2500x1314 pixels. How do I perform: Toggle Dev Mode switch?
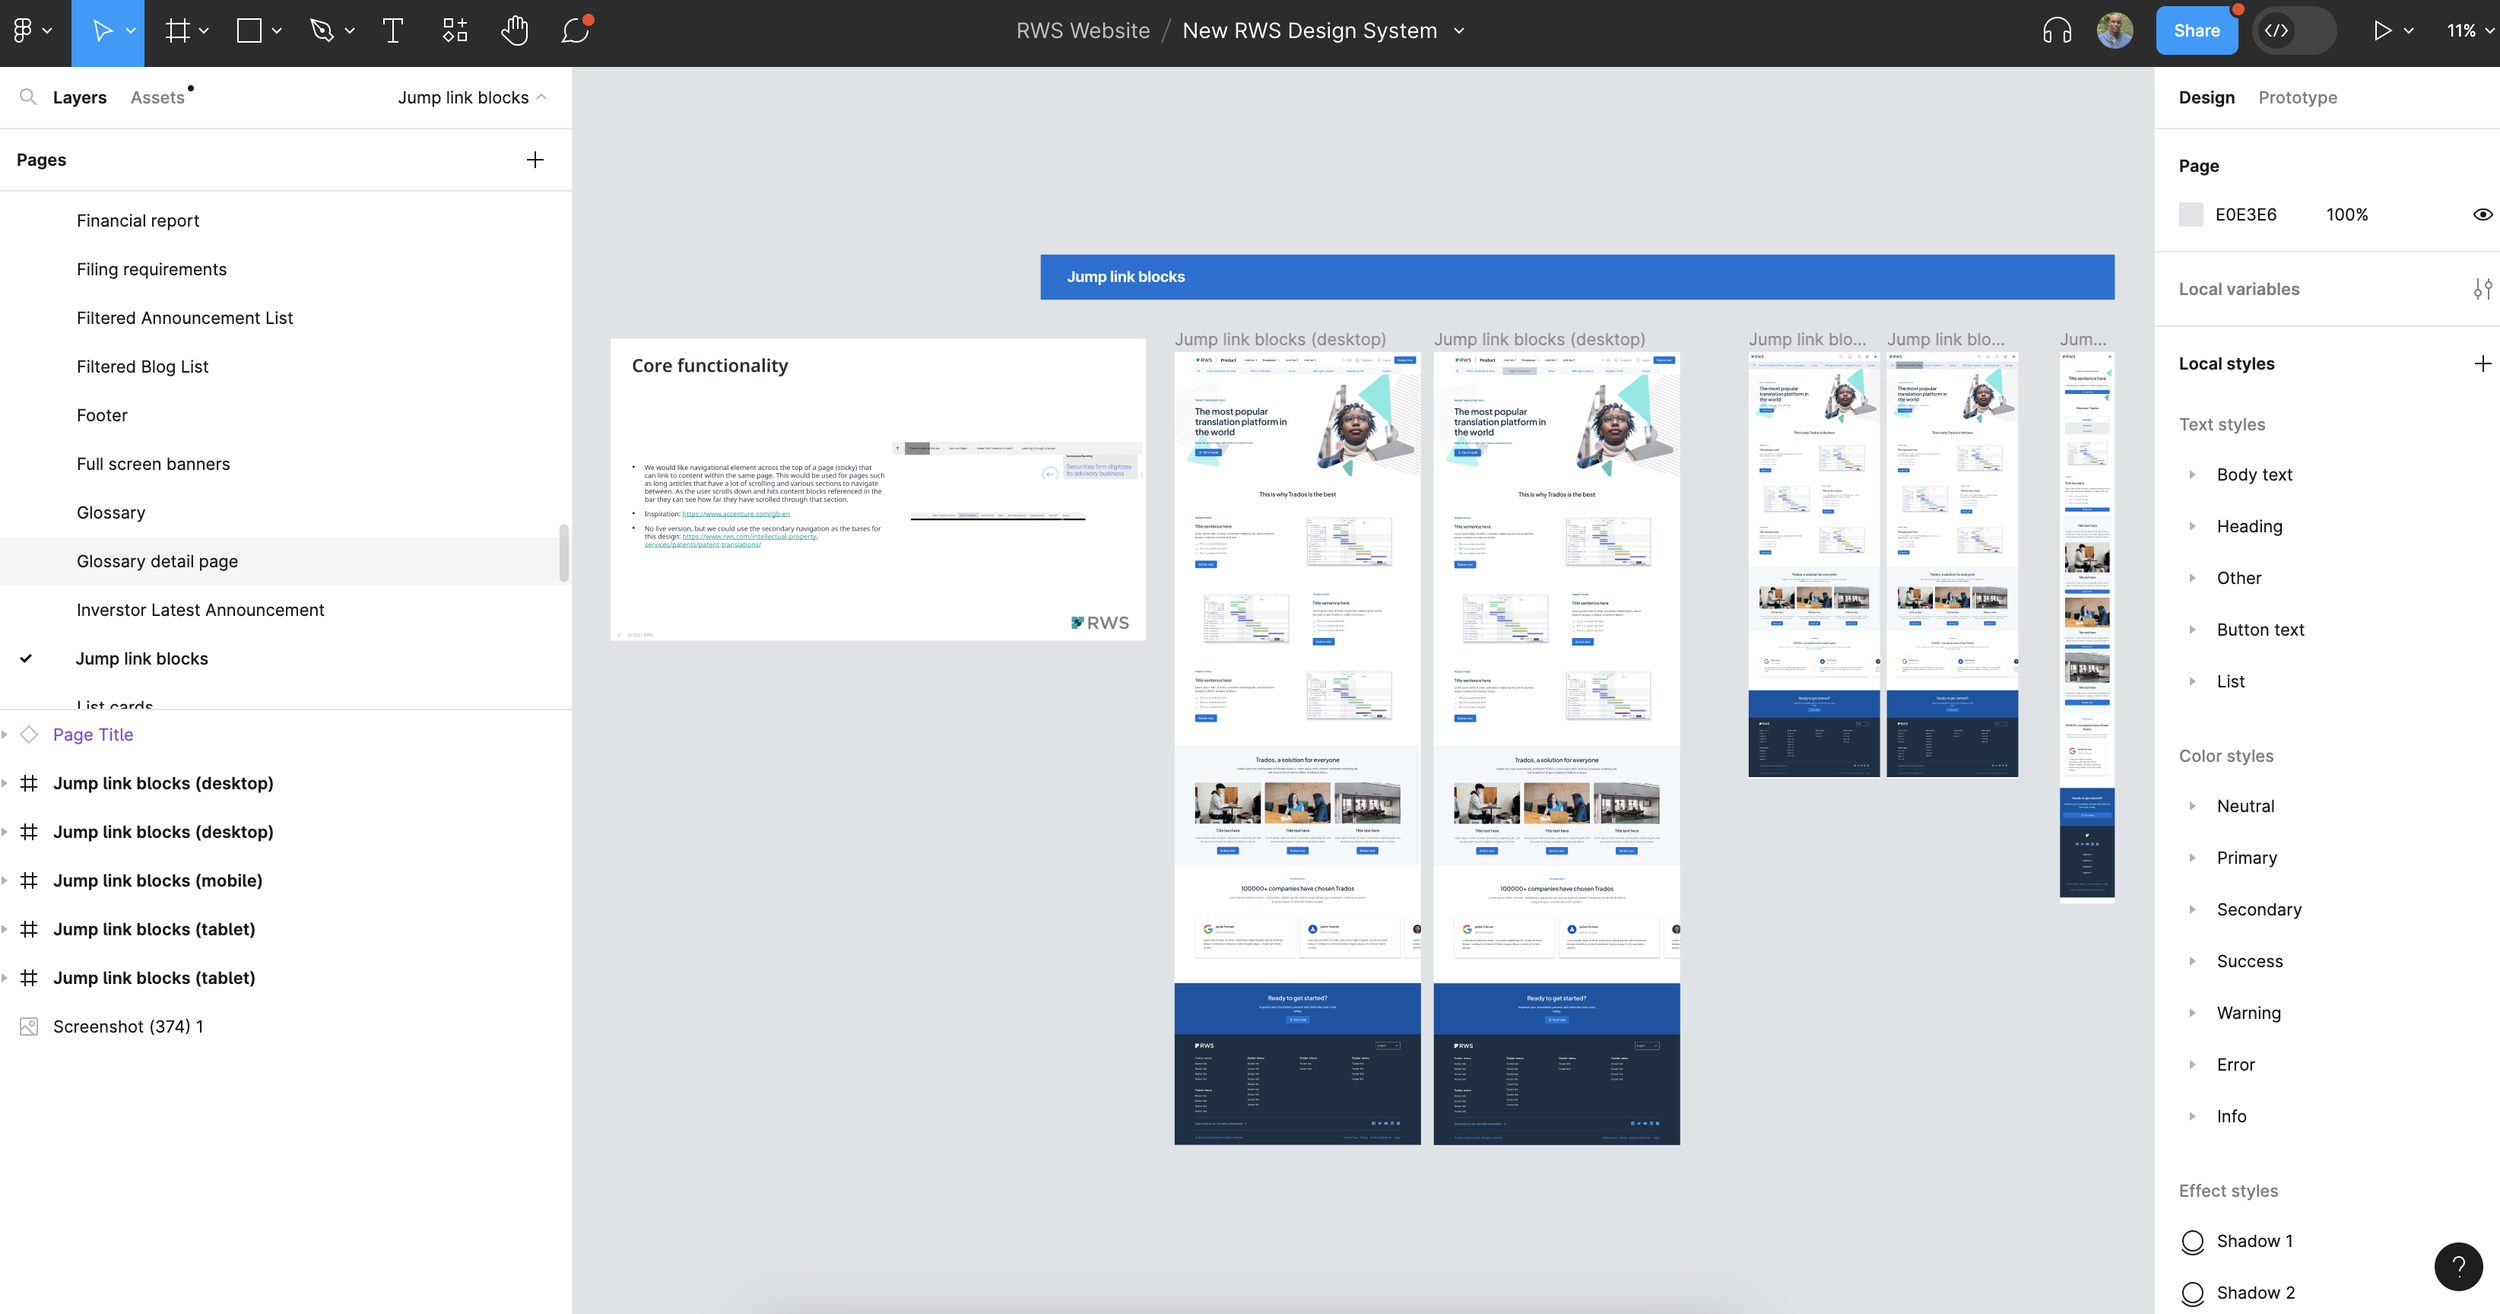click(2294, 31)
